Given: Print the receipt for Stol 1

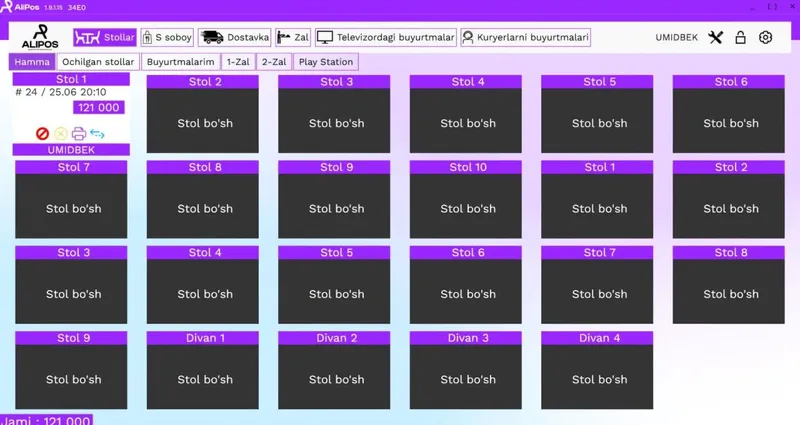Looking at the screenshot, I should click(x=79, y=134).
